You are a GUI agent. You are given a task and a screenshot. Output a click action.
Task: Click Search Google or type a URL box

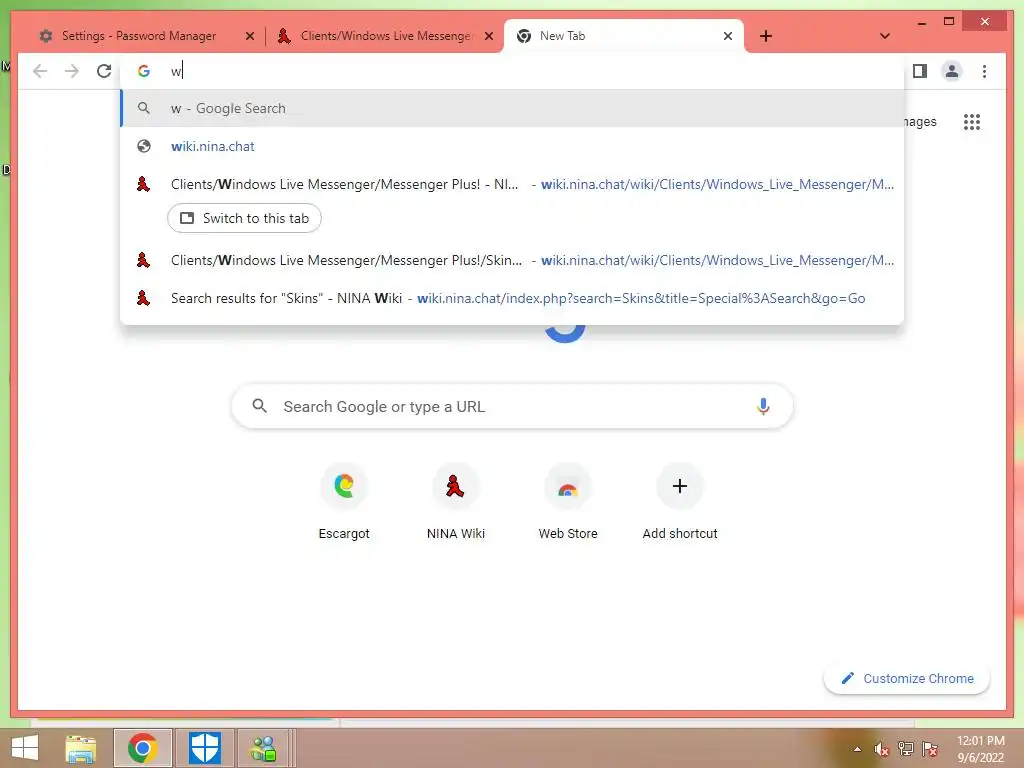(x=512, y=406)
